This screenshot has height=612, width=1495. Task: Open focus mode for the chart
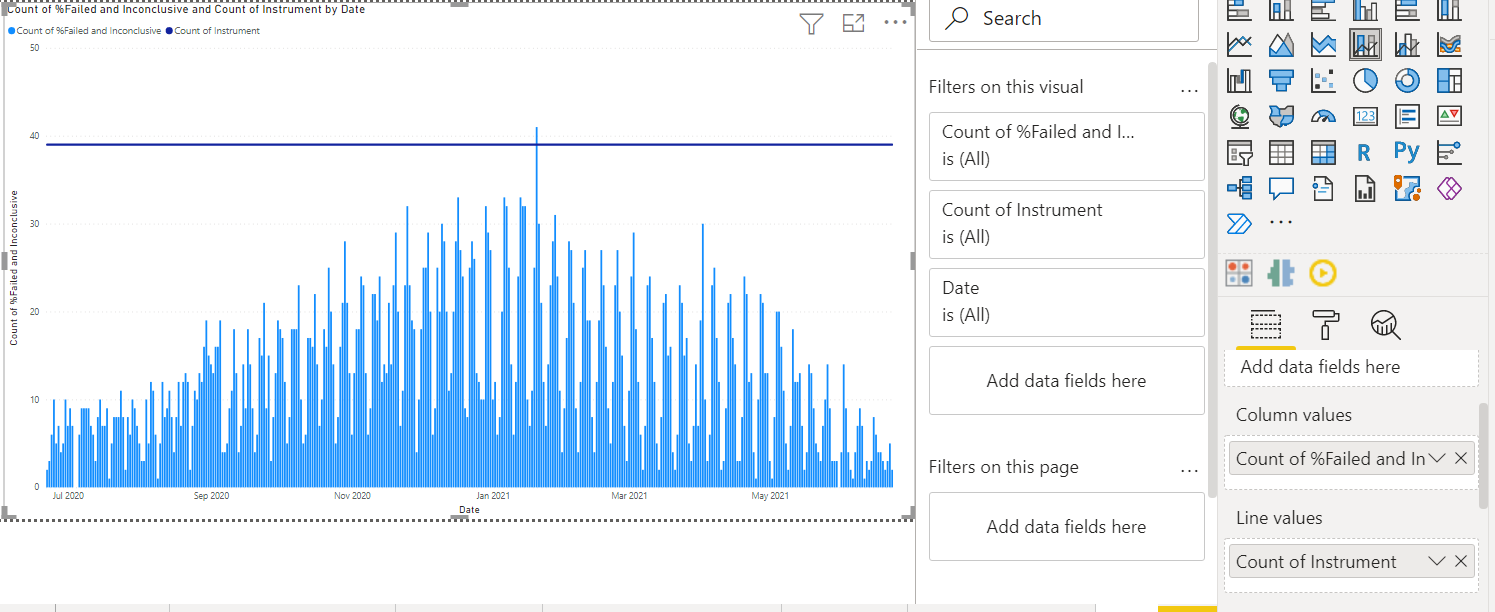pyautogui.click(x=853, y=24)
